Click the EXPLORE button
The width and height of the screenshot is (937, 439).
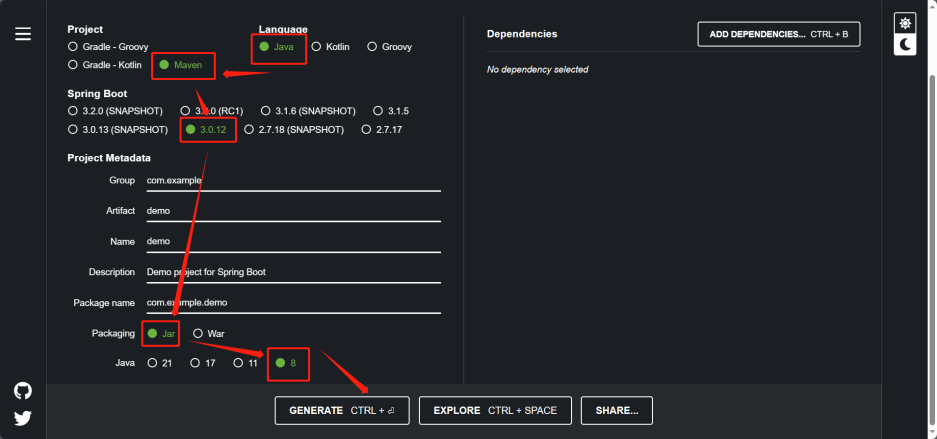495,410
